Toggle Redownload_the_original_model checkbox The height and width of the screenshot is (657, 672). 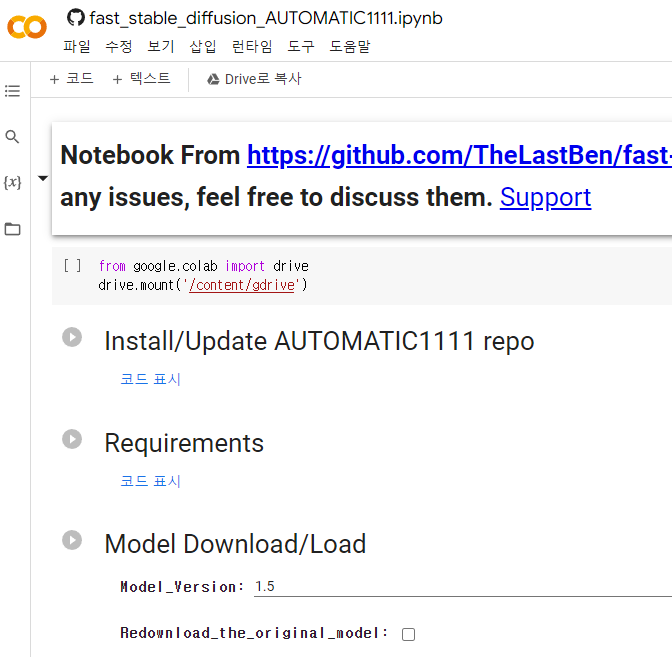click(408, 634)
